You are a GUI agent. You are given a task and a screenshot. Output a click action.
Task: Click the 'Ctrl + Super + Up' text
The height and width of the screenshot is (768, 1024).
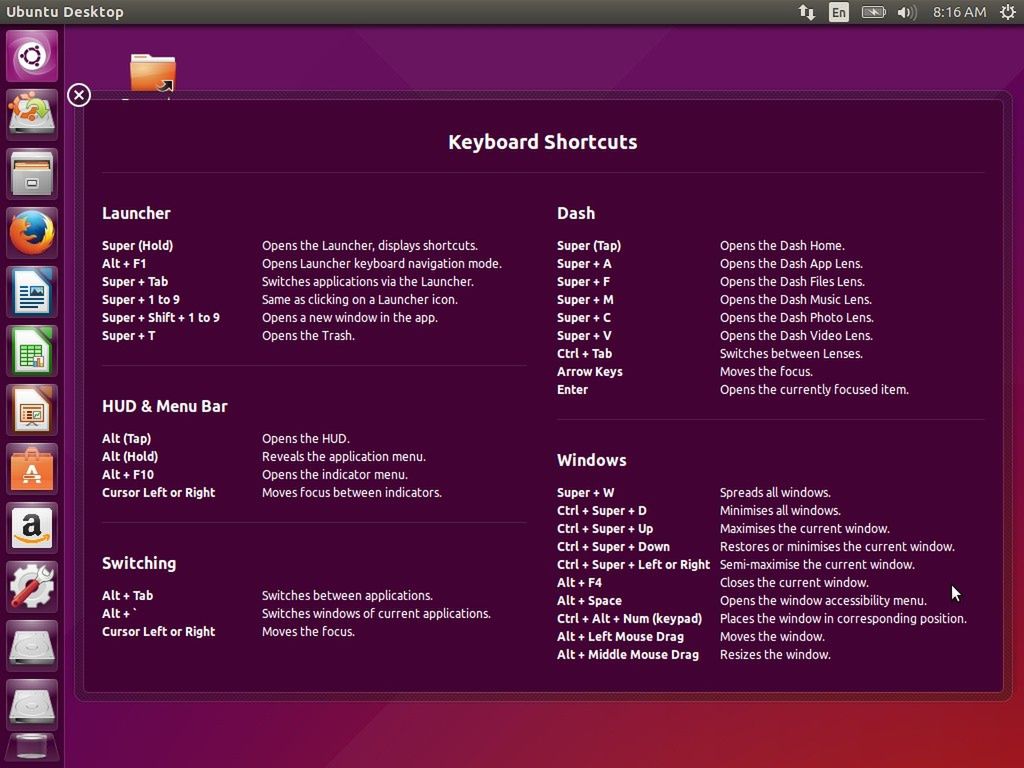click(605, 528)
